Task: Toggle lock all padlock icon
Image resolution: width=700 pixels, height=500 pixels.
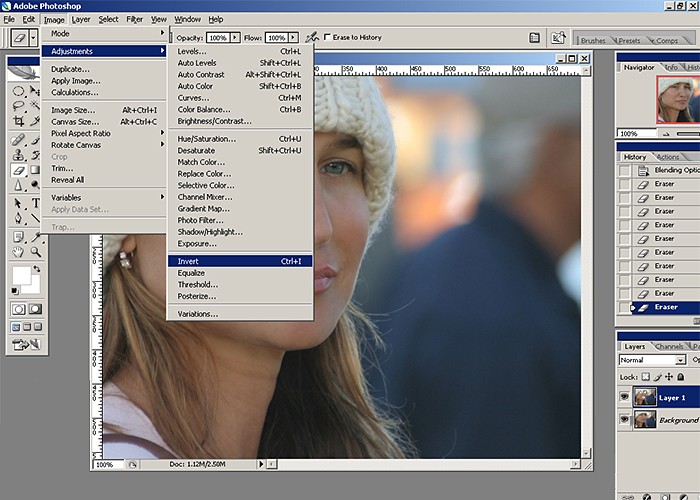Action: 680,377
